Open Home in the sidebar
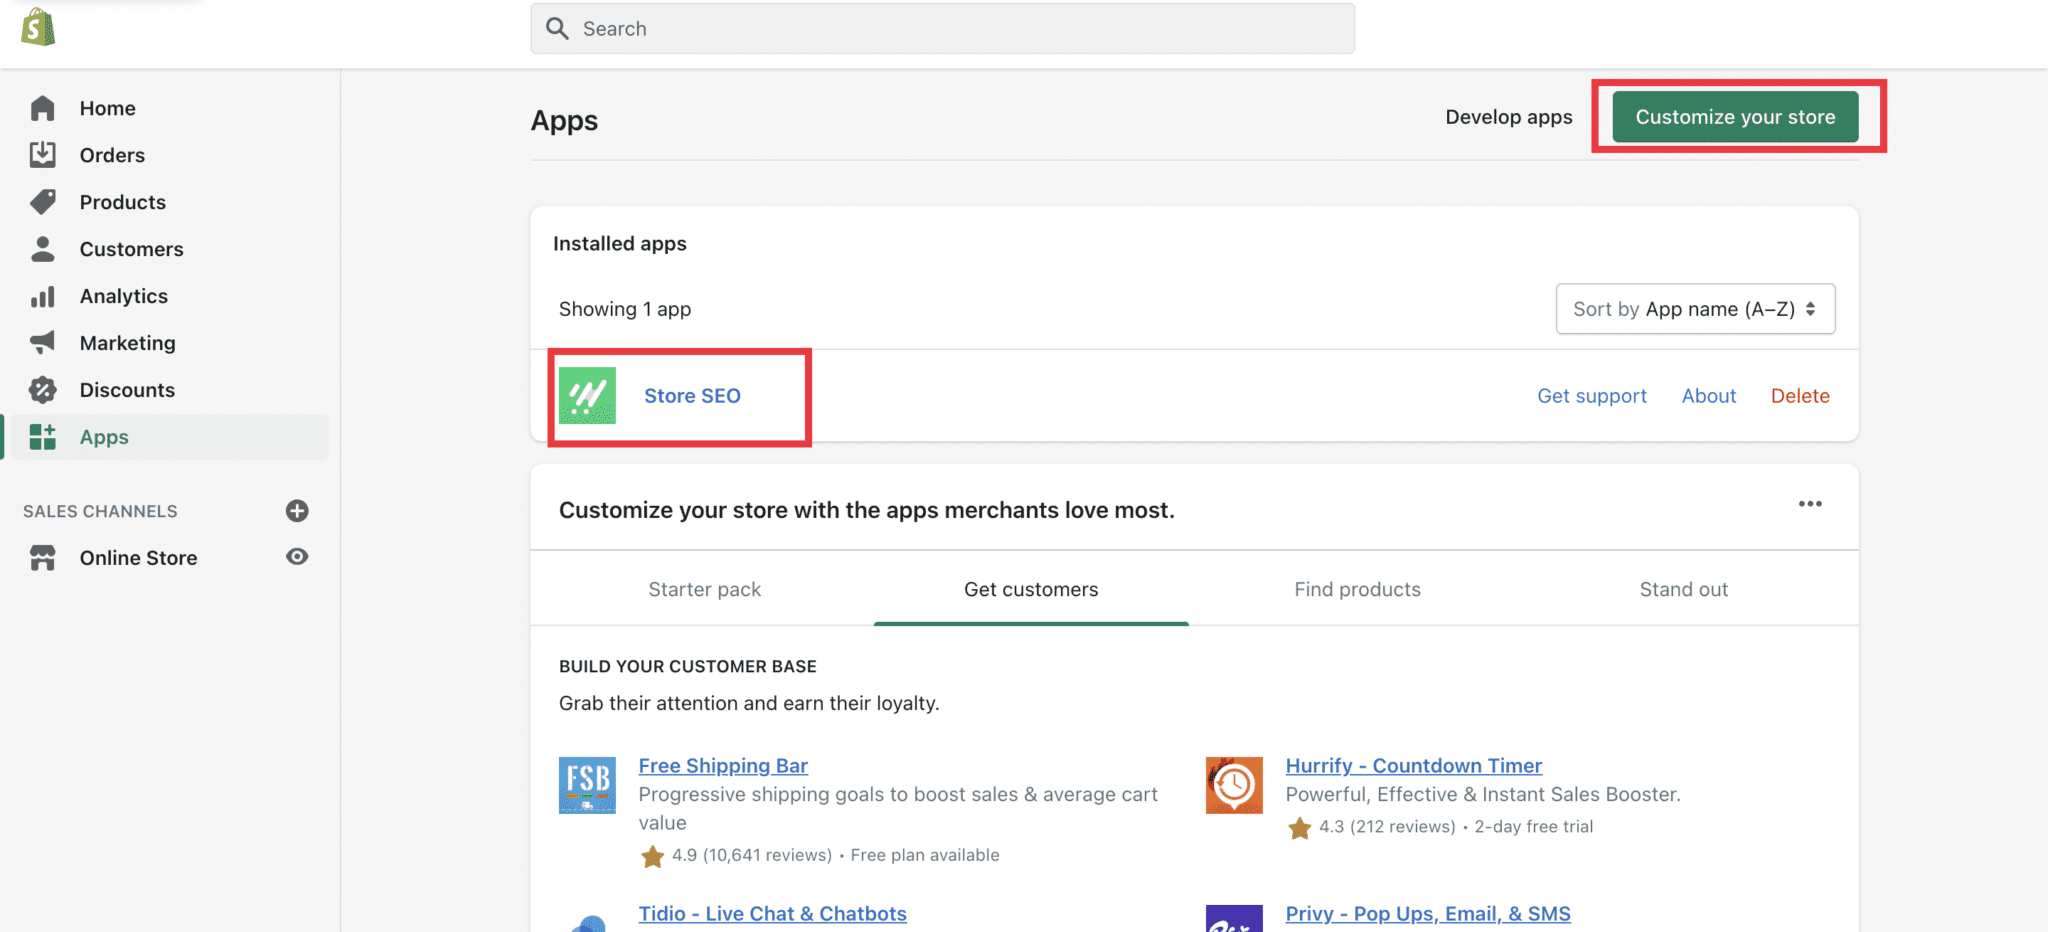 [x=108, y=108]
